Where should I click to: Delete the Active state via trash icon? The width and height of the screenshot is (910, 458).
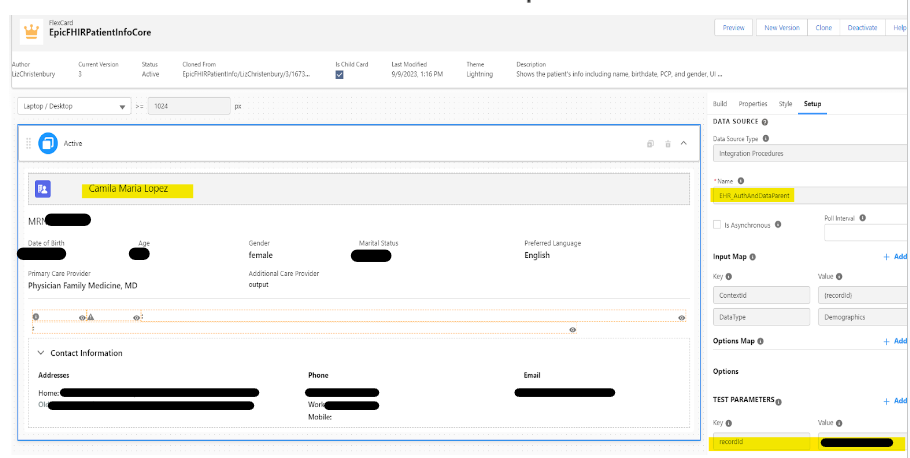point(668,143)
